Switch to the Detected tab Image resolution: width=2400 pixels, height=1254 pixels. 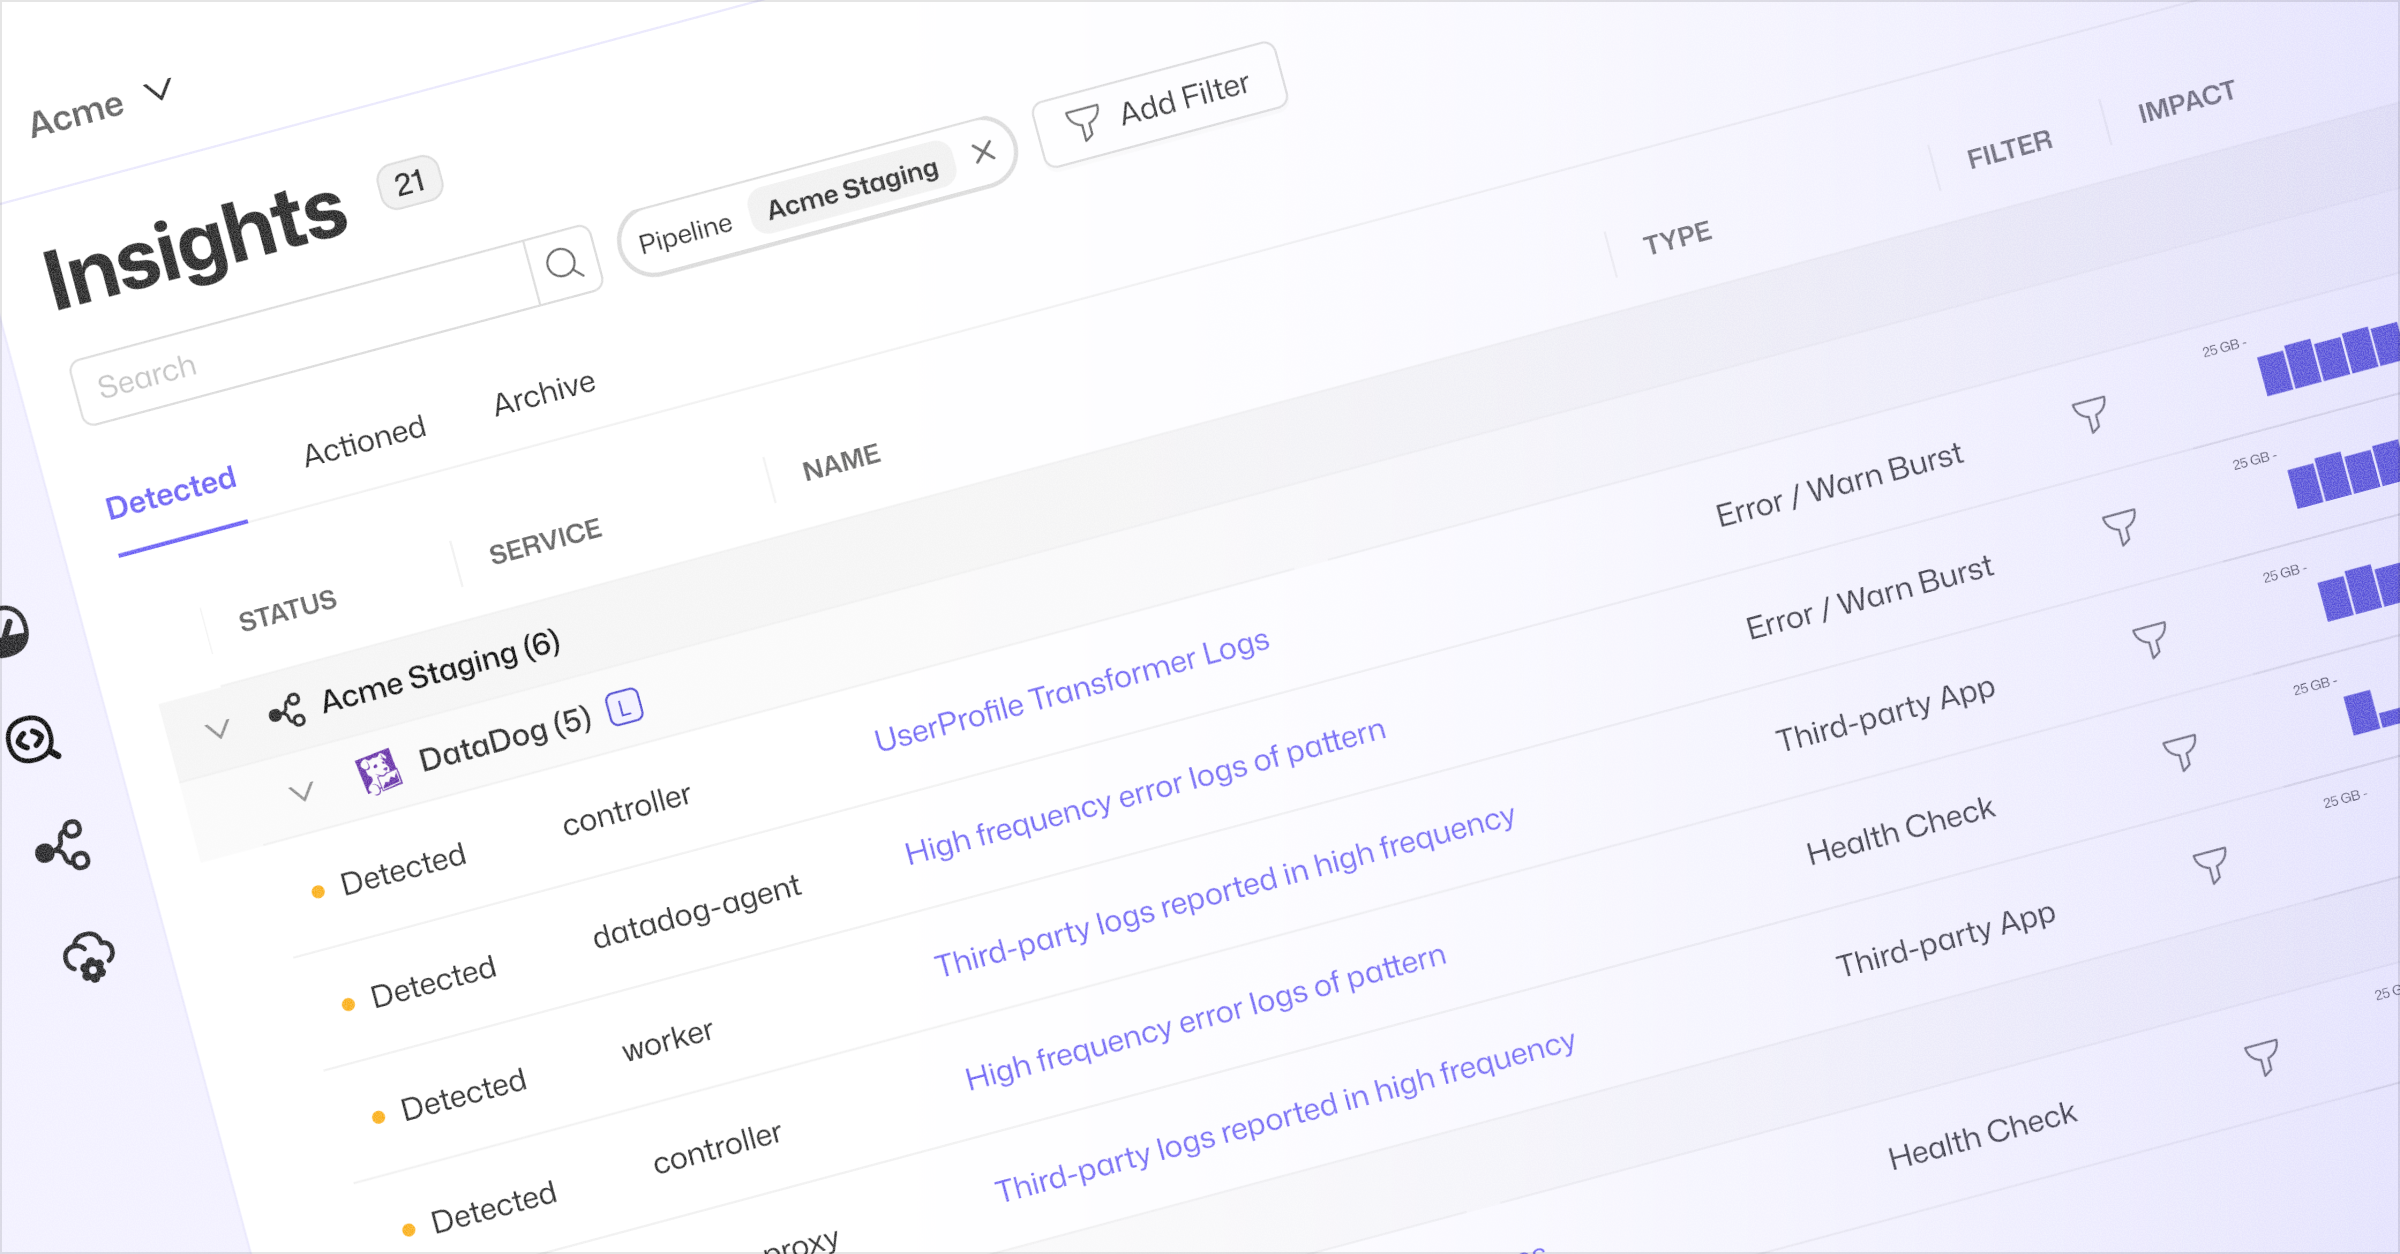(171, 491)
